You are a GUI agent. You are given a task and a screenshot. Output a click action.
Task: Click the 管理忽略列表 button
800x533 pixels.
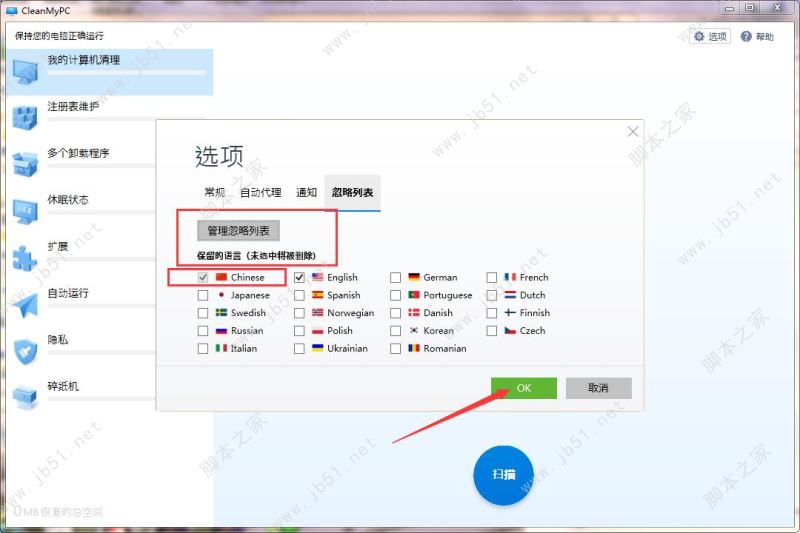pos(238,231)
